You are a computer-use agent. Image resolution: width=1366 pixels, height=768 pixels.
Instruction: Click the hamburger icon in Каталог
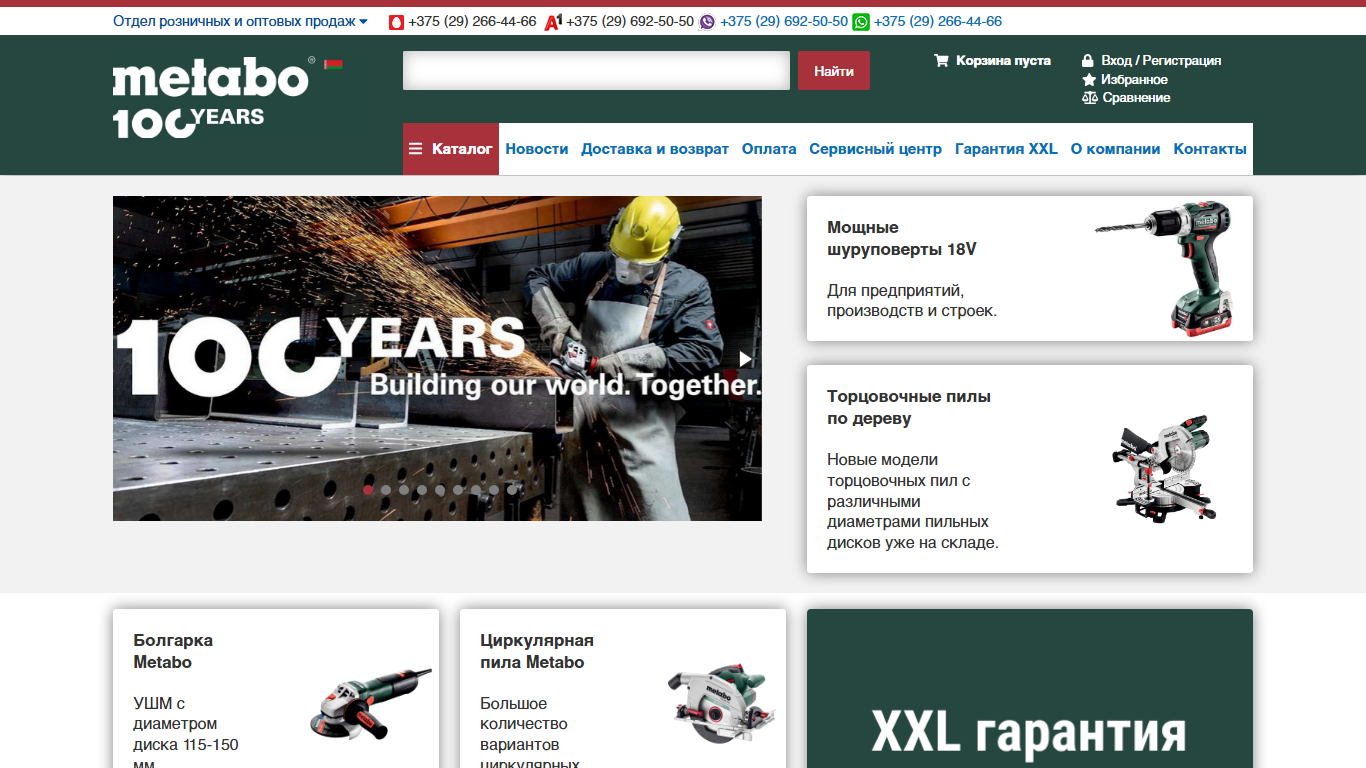pos(416,149)
